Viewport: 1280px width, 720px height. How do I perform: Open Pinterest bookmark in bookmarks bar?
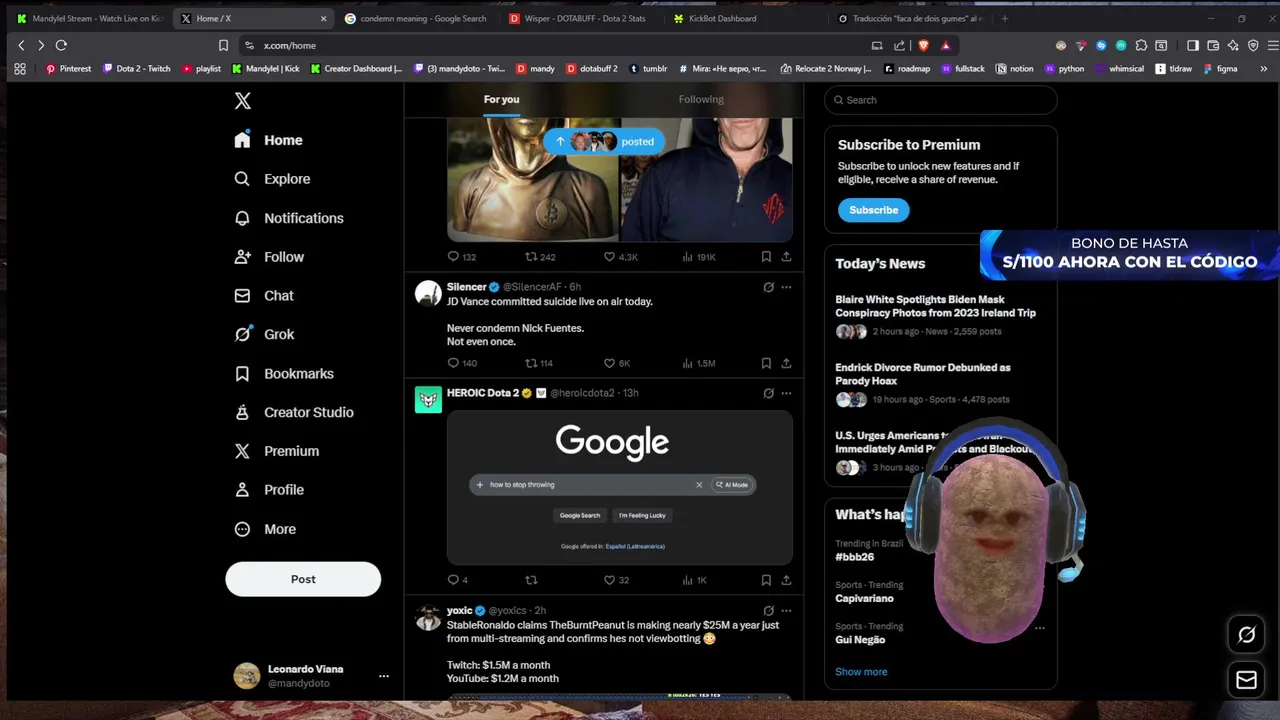click(68, 69)
